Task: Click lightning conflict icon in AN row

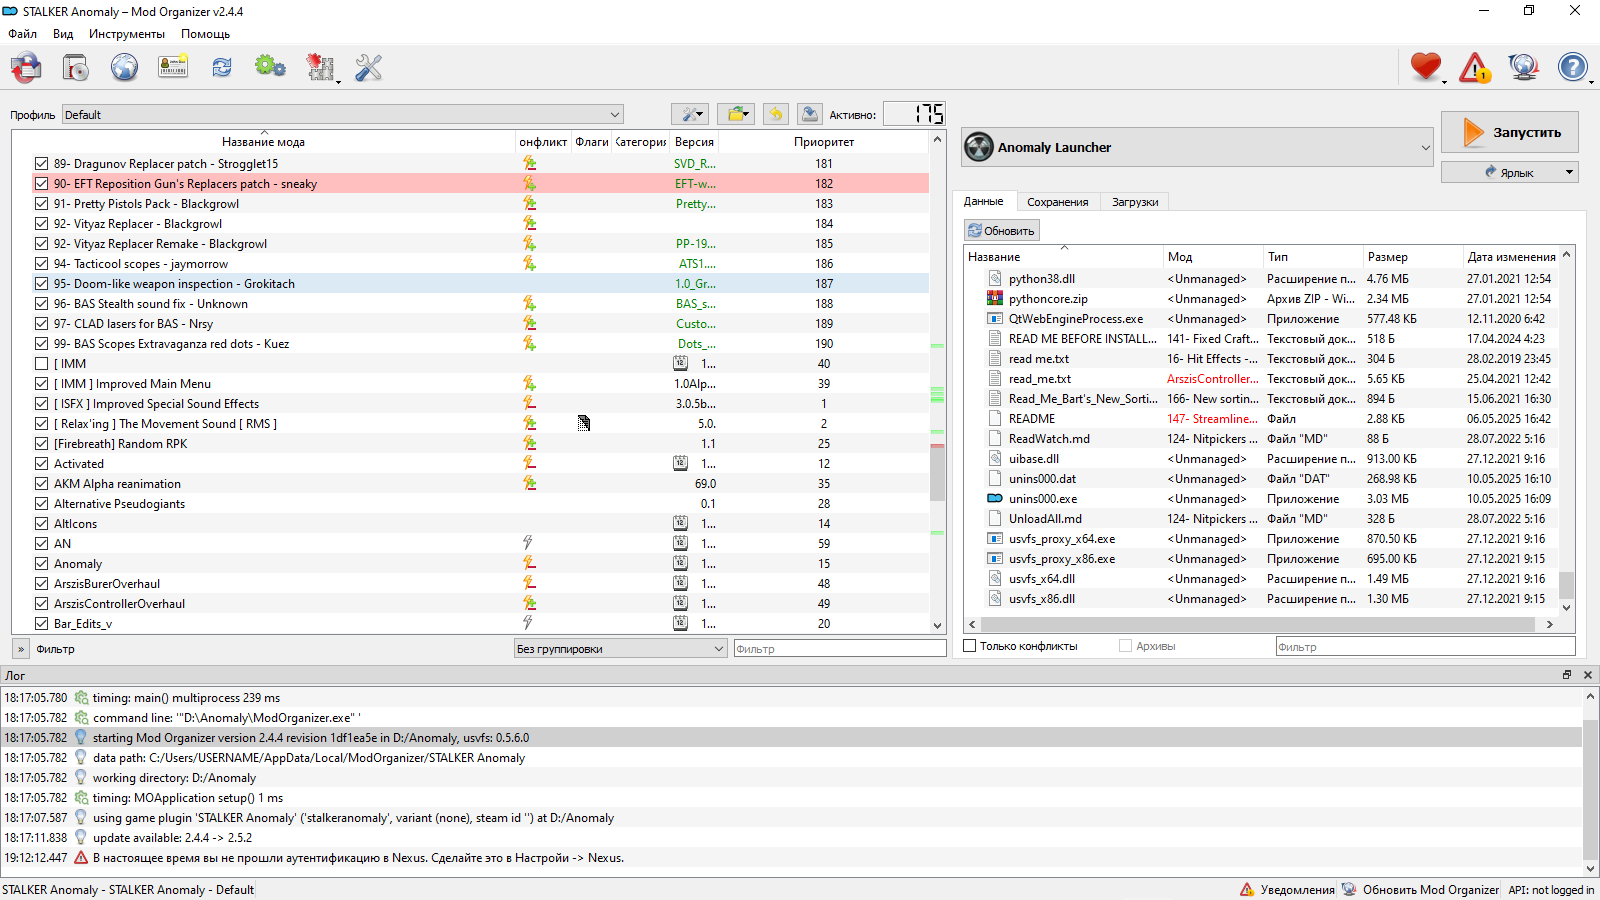Action: 528,543
